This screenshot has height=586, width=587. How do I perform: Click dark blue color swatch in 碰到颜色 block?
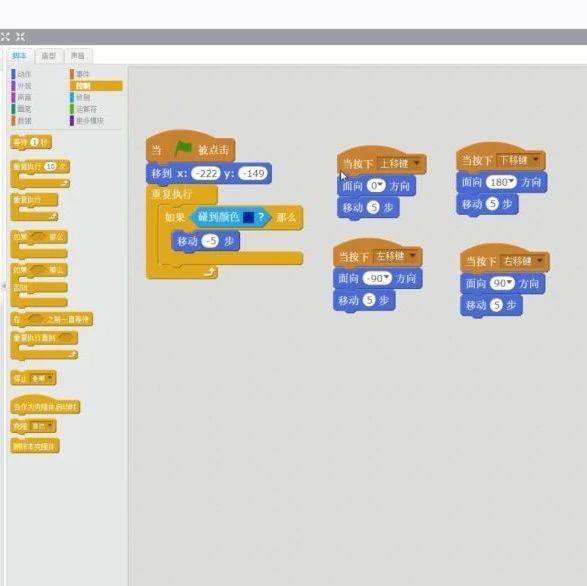249,217
